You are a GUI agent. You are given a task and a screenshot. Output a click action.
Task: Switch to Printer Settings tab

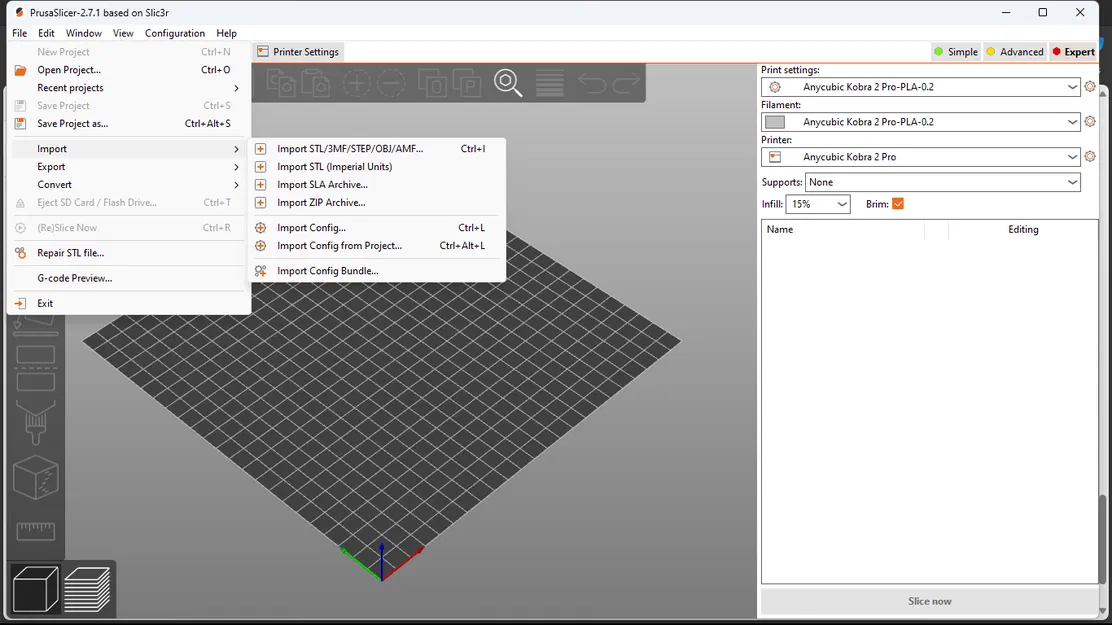pyautogui.click(x=299, y=52)
